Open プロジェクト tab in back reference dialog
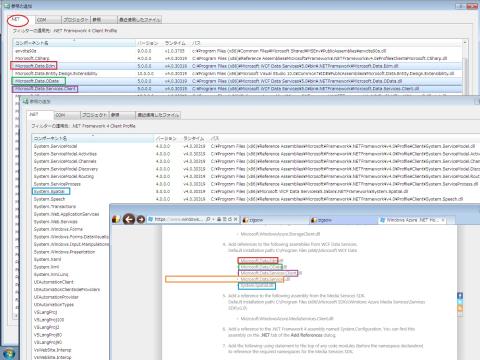 (x=76, y=20)
